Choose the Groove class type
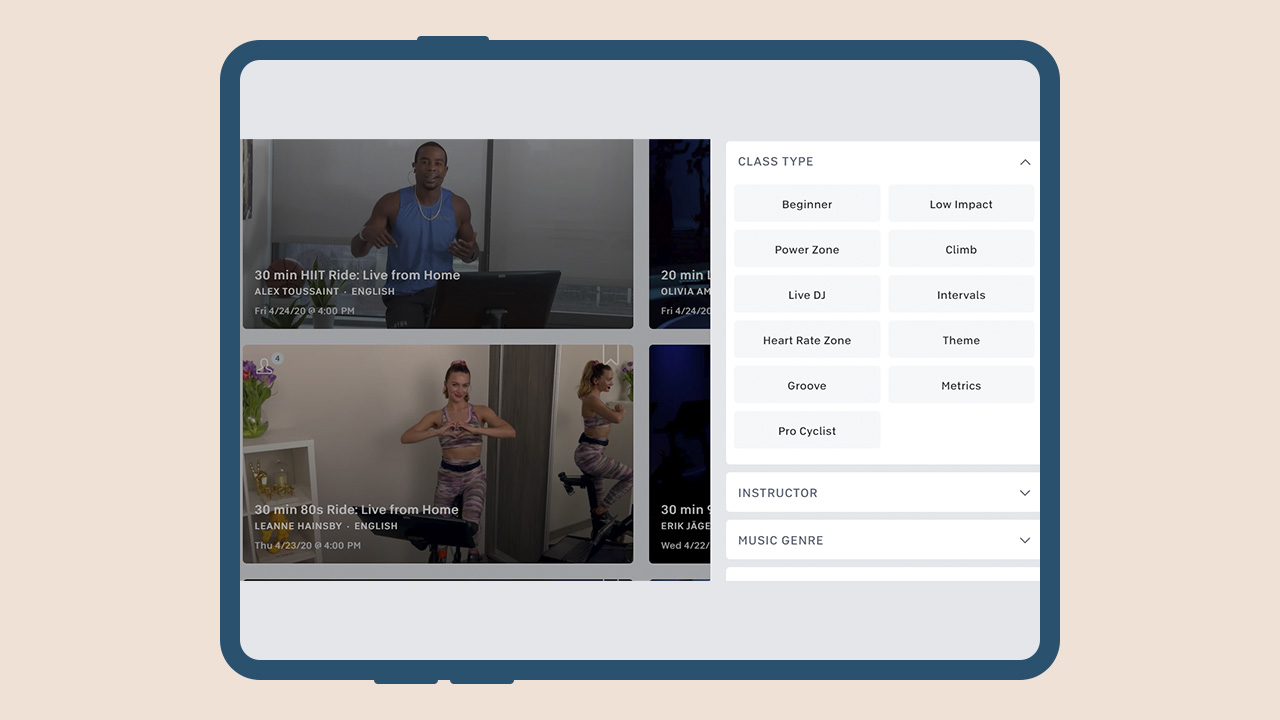This screenshot has width=1280, height=720. pyautogui.click(x=807, y=386)
